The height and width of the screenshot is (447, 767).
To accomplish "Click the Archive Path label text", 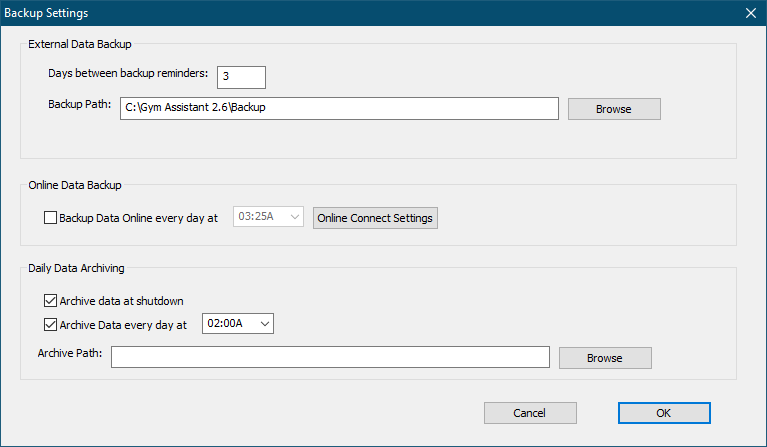I will tap(70, 353).
